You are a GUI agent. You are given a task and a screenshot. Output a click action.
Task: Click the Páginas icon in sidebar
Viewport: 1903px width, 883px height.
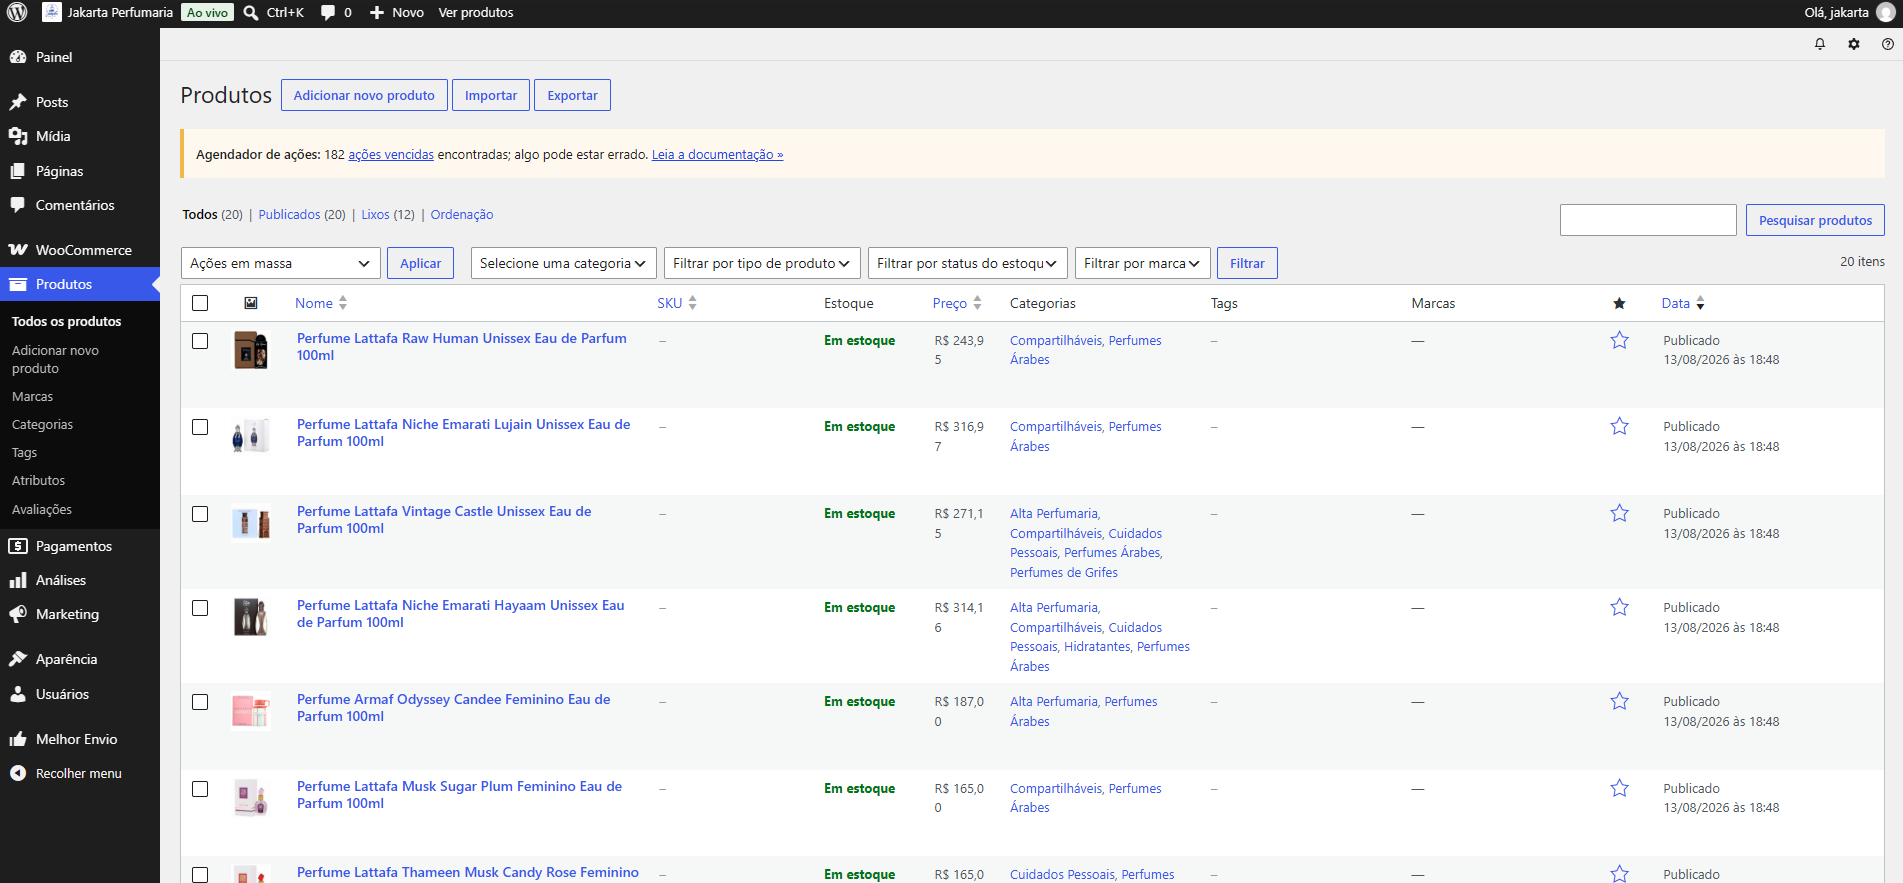click(18, 171)
